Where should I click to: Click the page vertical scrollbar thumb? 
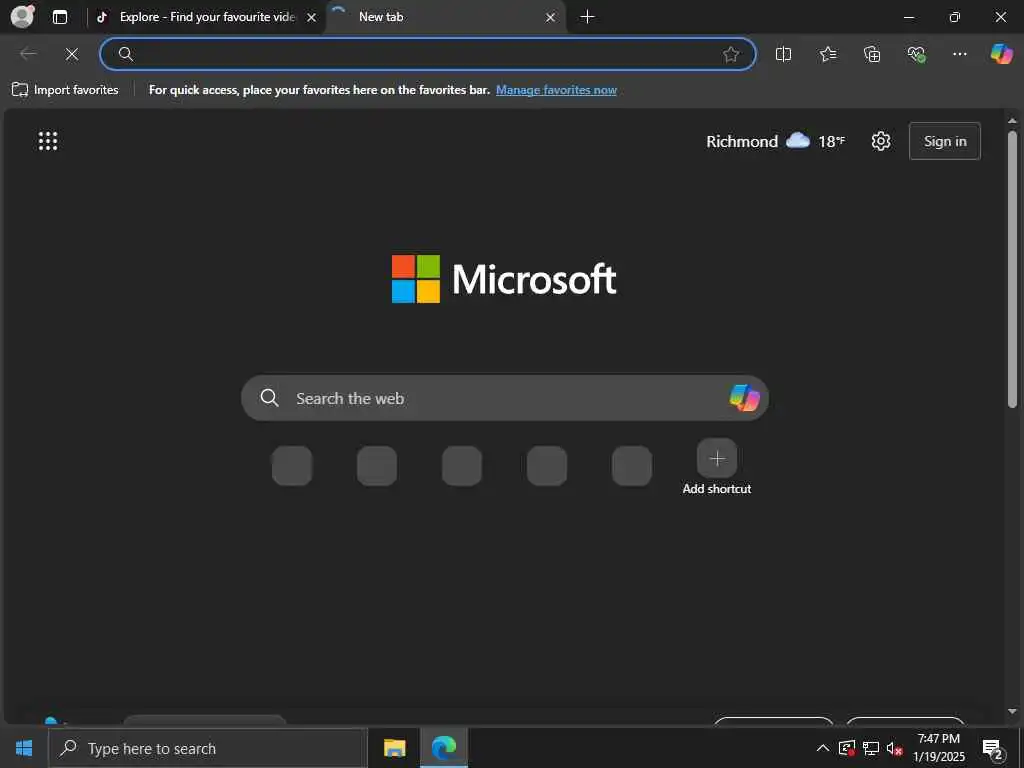(x=1012, y=269)
